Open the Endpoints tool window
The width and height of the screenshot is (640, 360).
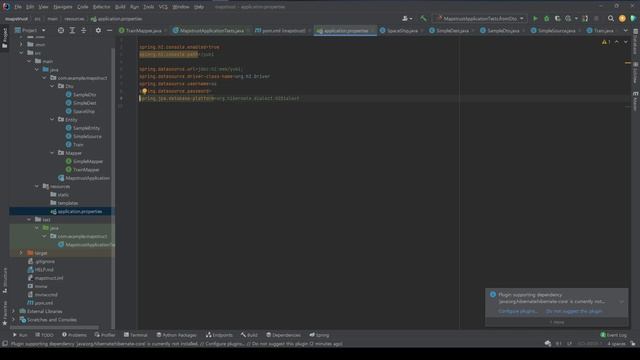[219, 335]
